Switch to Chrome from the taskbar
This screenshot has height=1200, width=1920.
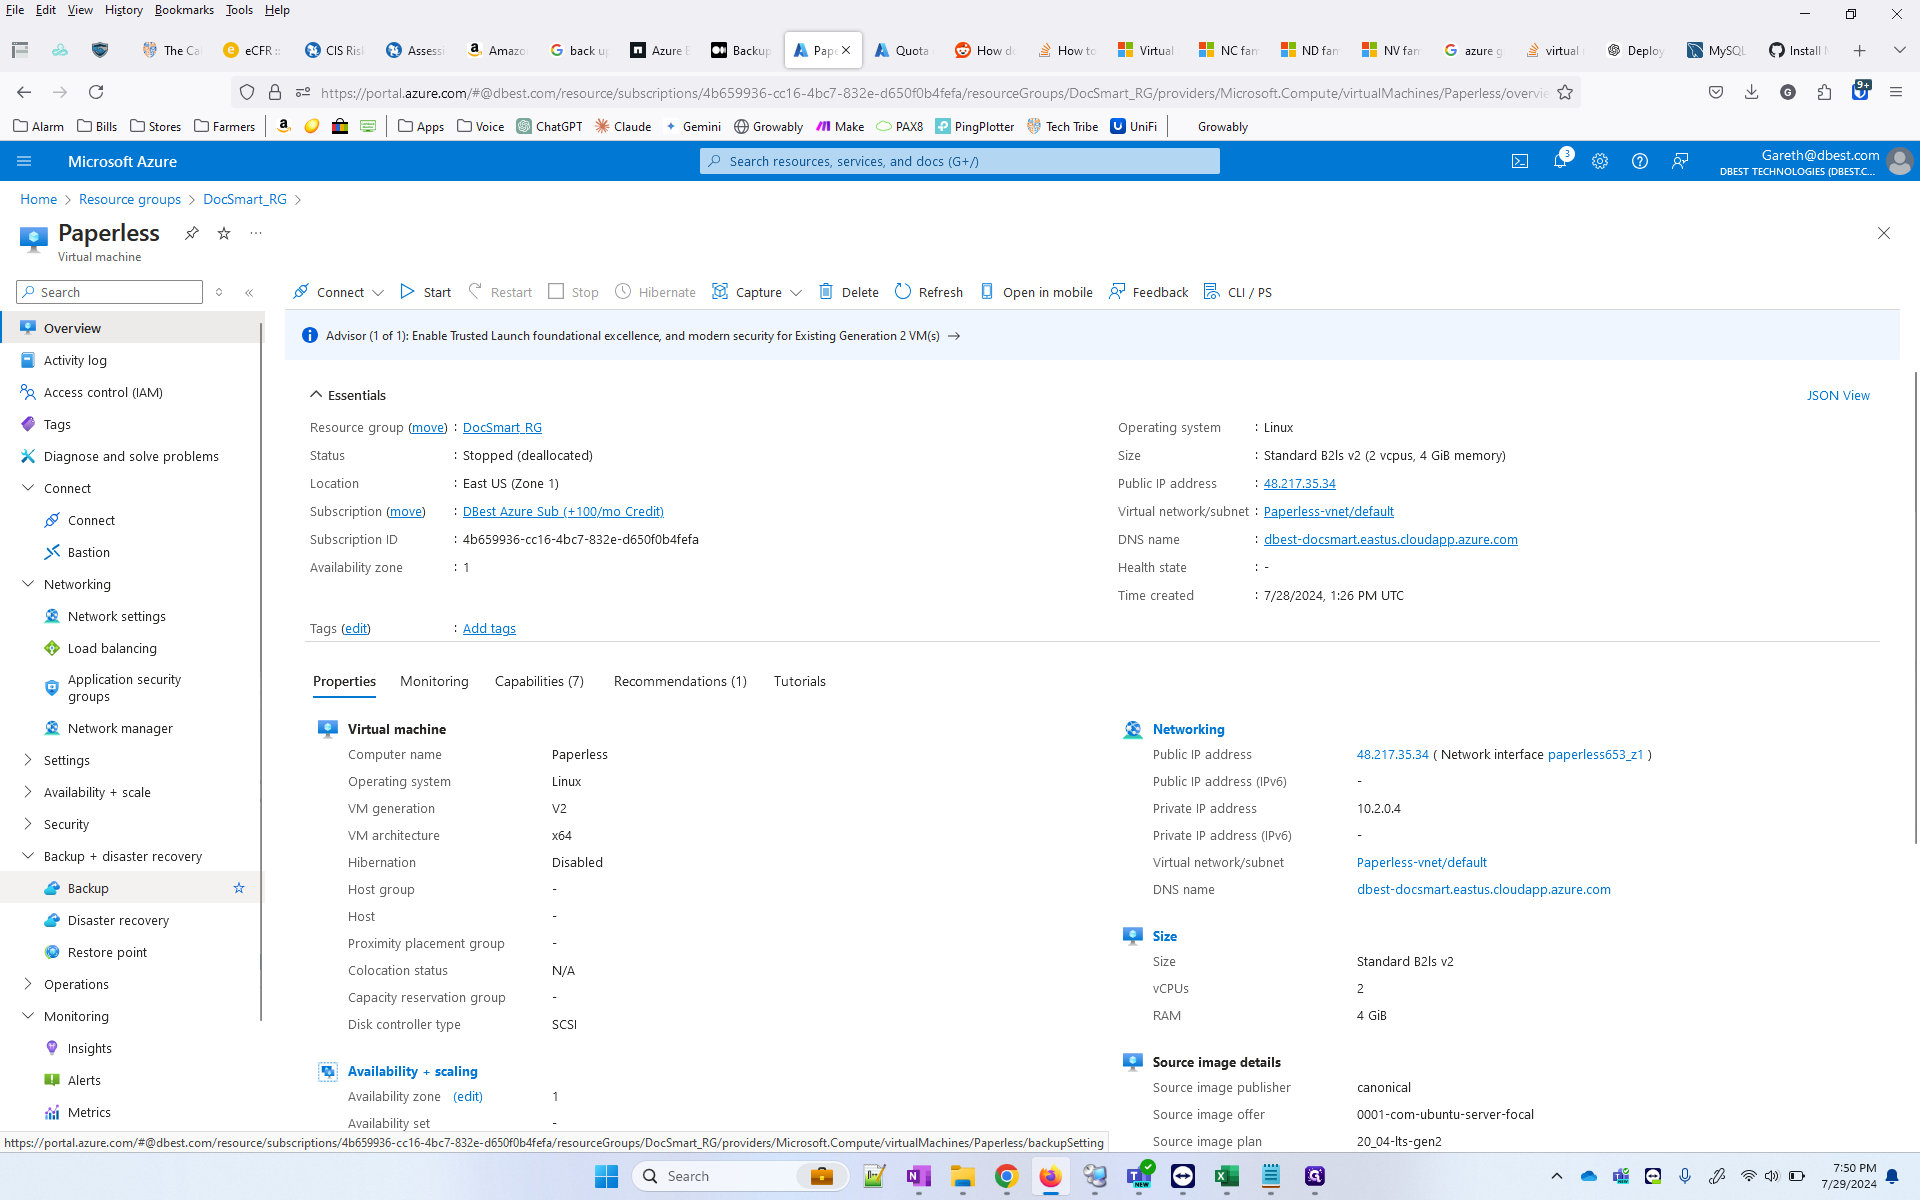(1006, 1176)
